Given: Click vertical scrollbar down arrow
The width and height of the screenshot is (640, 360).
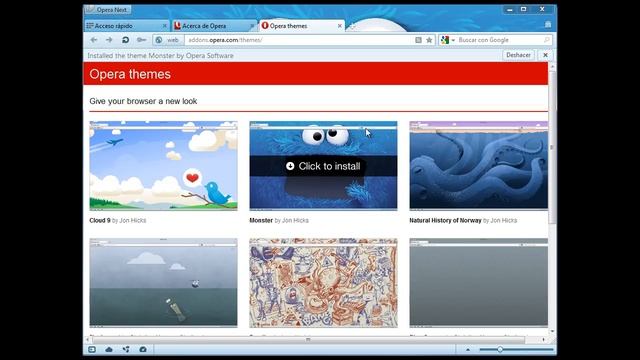Looking at the screenshot, I should tap(553, 331).
